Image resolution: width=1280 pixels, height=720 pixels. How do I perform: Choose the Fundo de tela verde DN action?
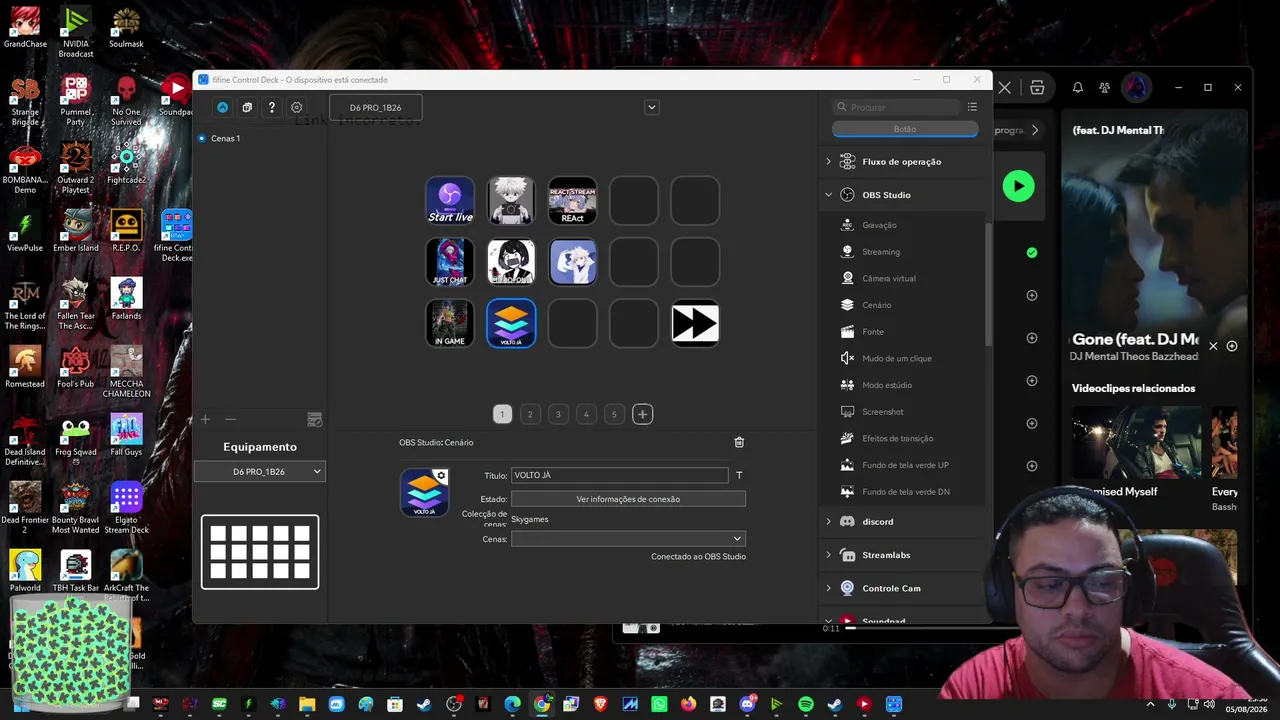(x=904, y=492)
